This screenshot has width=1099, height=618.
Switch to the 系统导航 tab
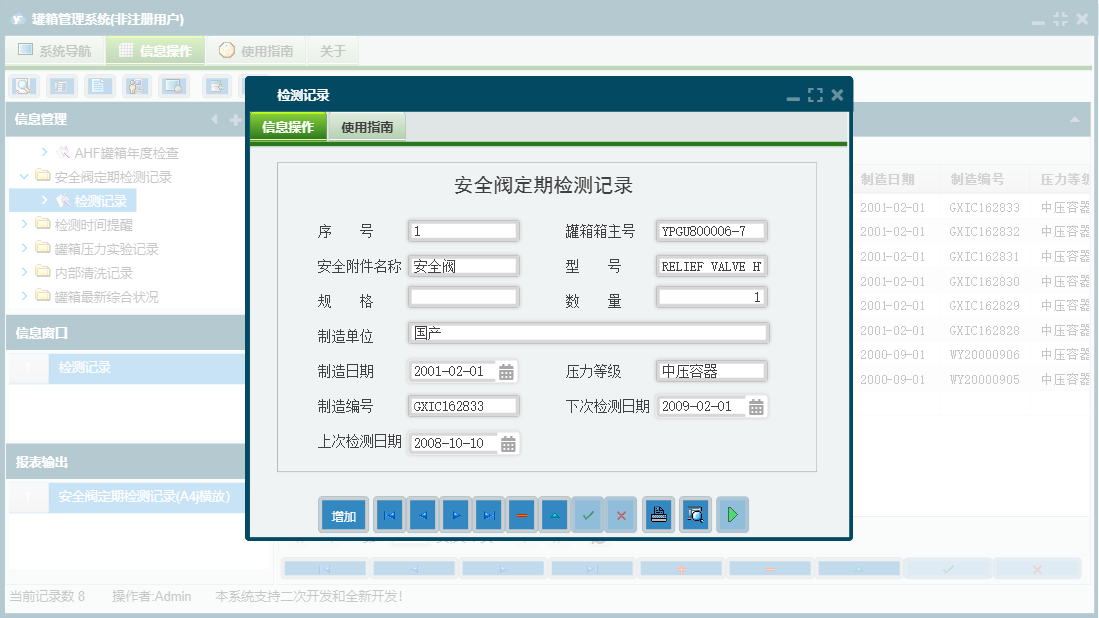pyautogui.click(x=54, y=49)
